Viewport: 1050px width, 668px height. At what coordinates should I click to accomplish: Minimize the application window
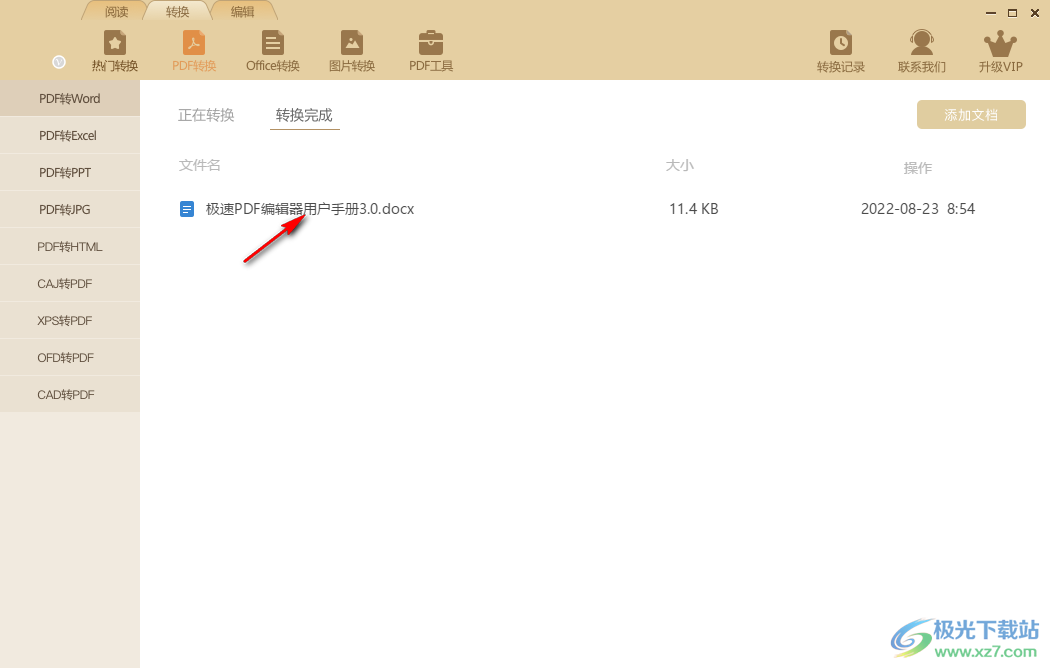pyautogui.click(x=991, y=13)
